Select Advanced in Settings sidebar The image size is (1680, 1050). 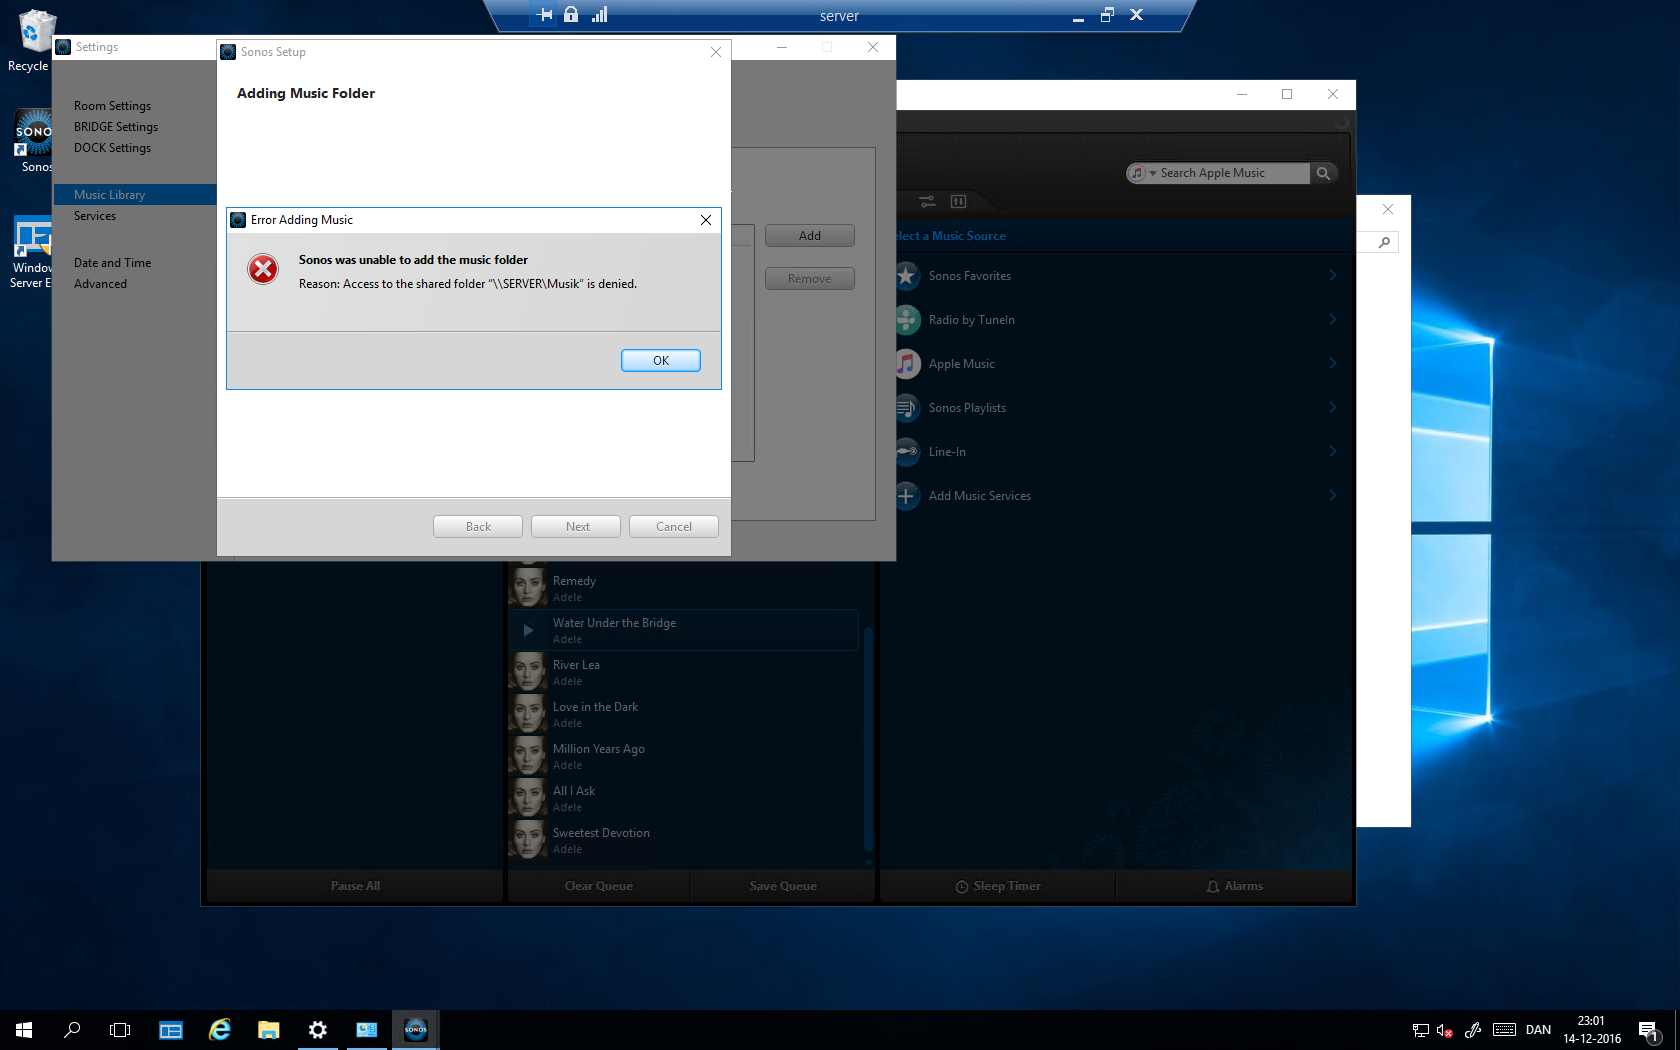click(x=100, y=284)
